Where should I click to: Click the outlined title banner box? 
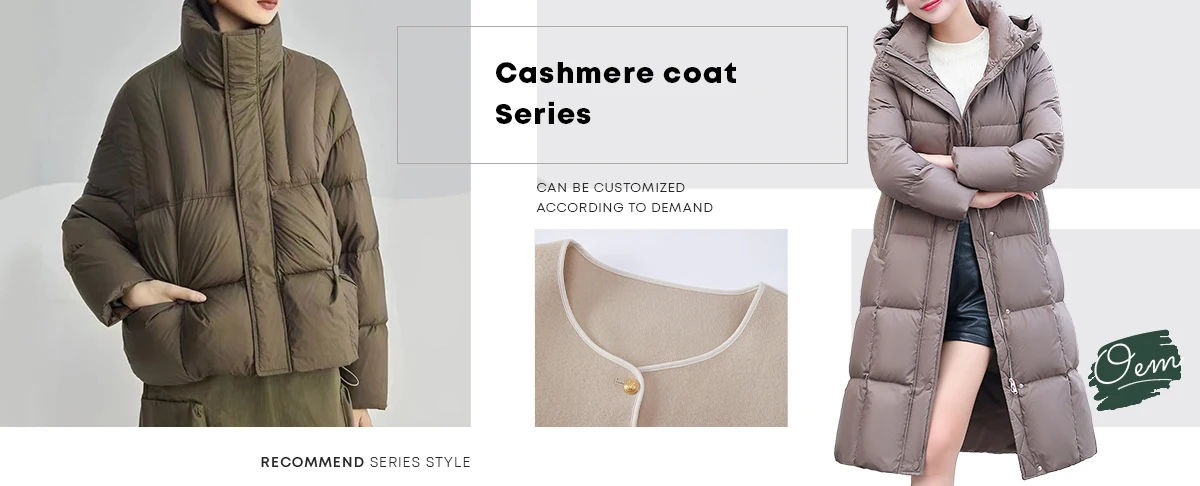tap(622, 95)
